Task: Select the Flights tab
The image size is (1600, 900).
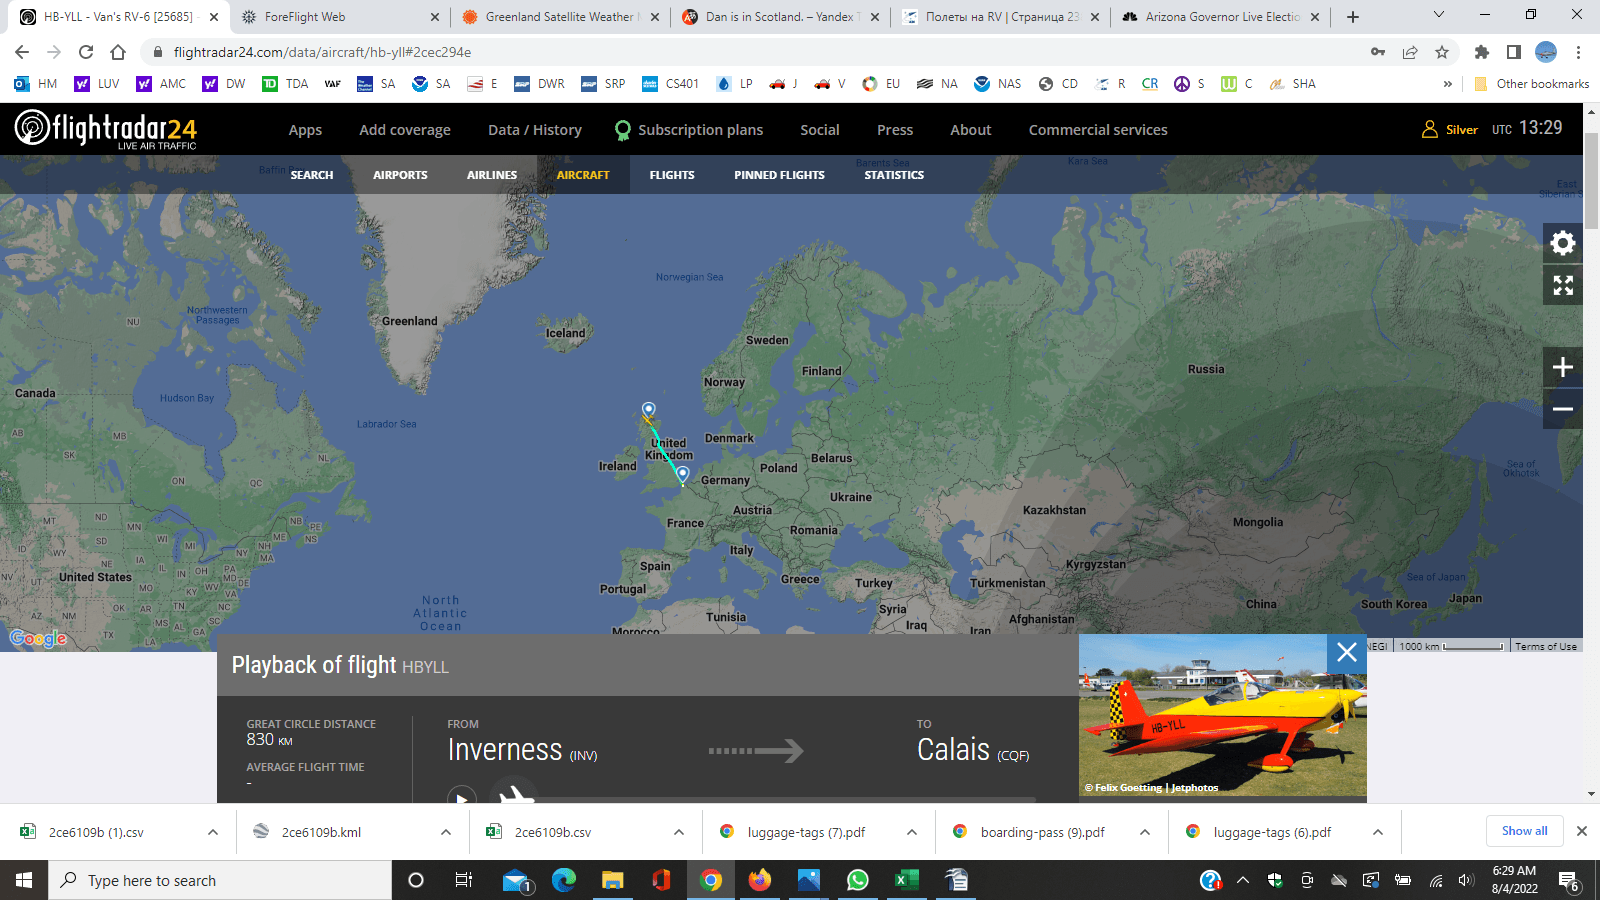Action: [672, 175]
